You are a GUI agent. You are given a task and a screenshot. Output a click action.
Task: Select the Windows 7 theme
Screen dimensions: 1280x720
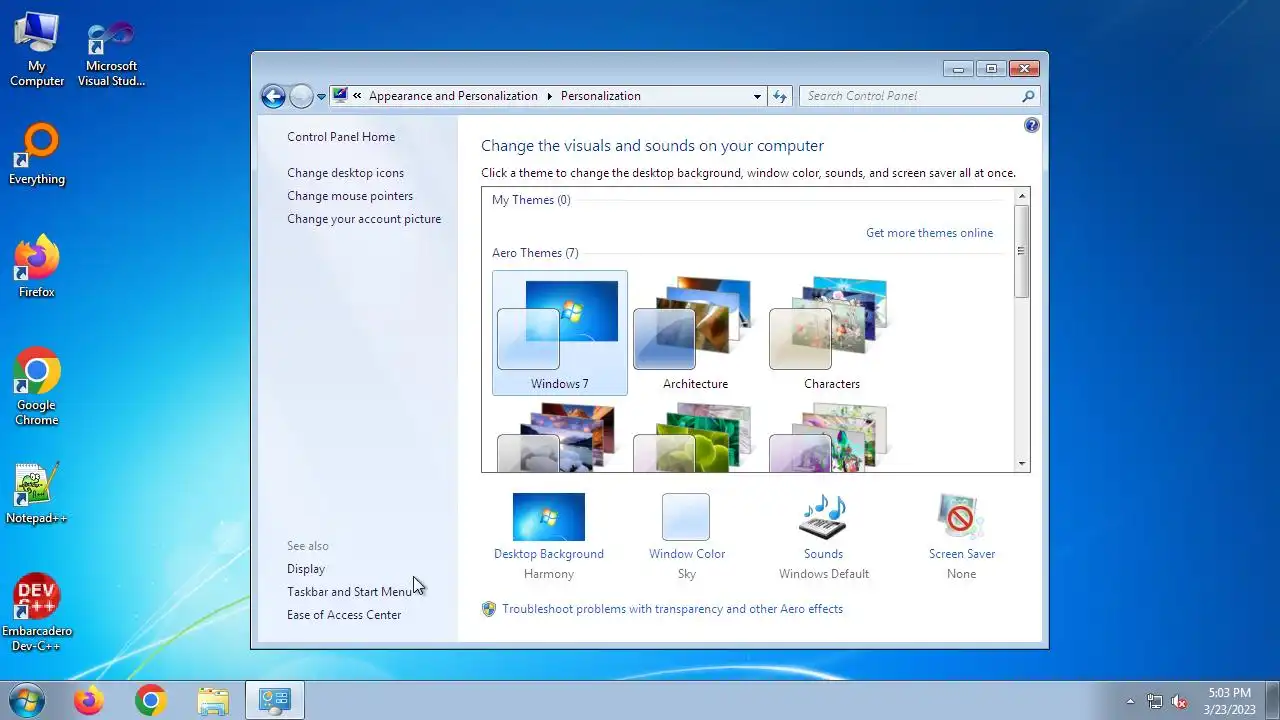click(x=560, y=333)
